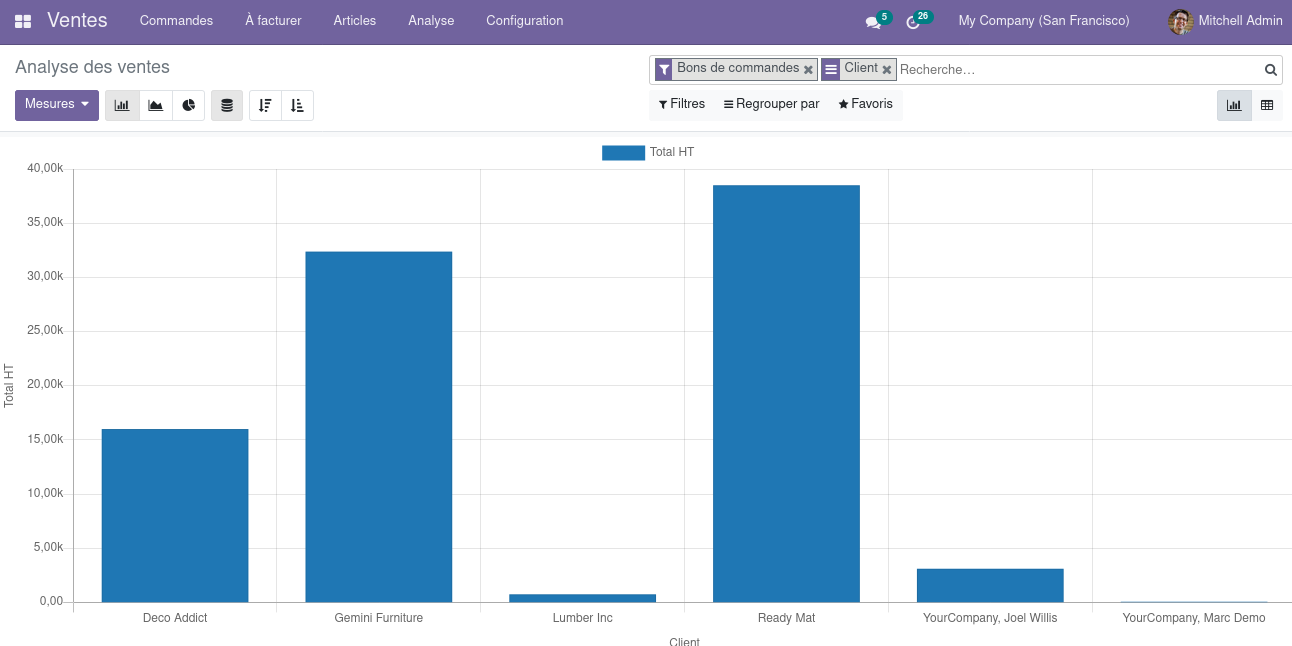1292x646 pixels.
Task: Open the Filtres dropdown
Action: pyautogui.click(x=682, y=104)
